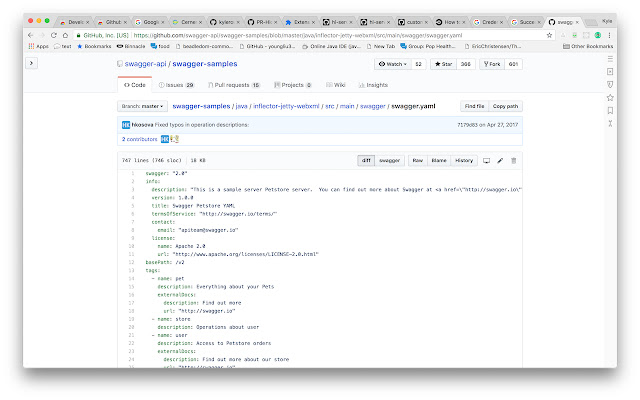640x400 pixels.
Task: Open the file History
Action: 464,160
